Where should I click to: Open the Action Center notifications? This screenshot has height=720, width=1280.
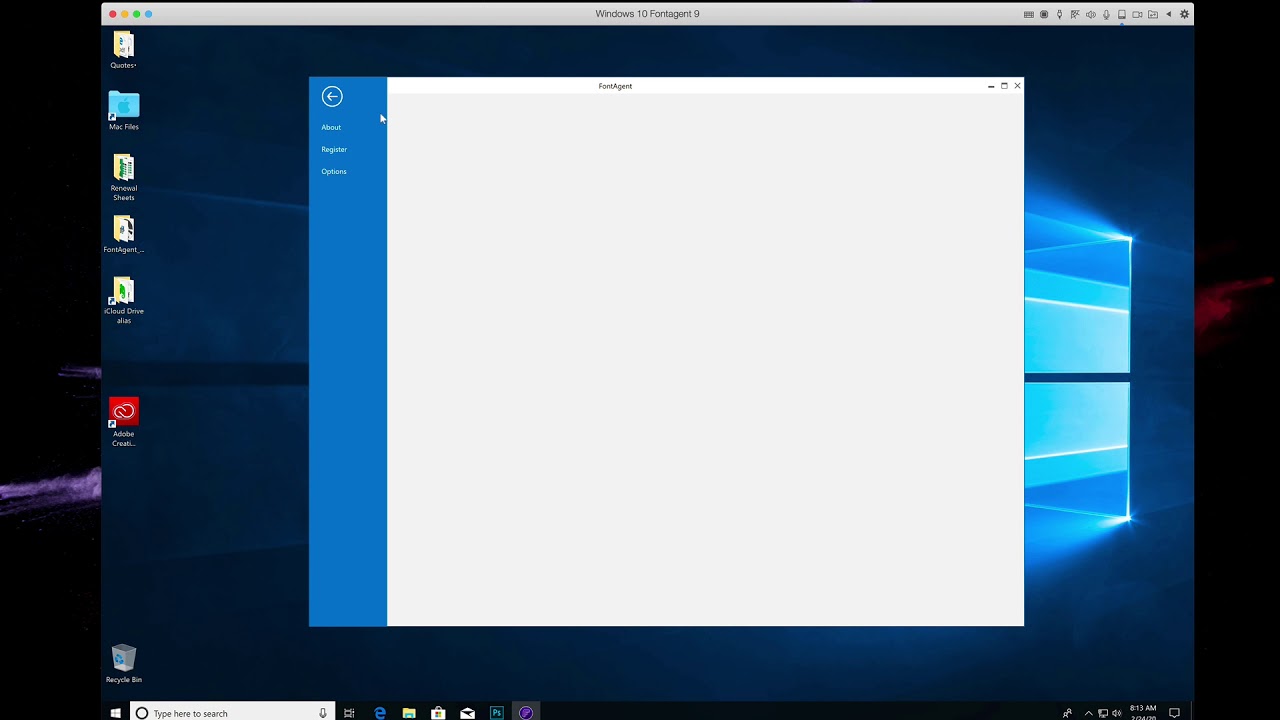tap(1175, 714)
